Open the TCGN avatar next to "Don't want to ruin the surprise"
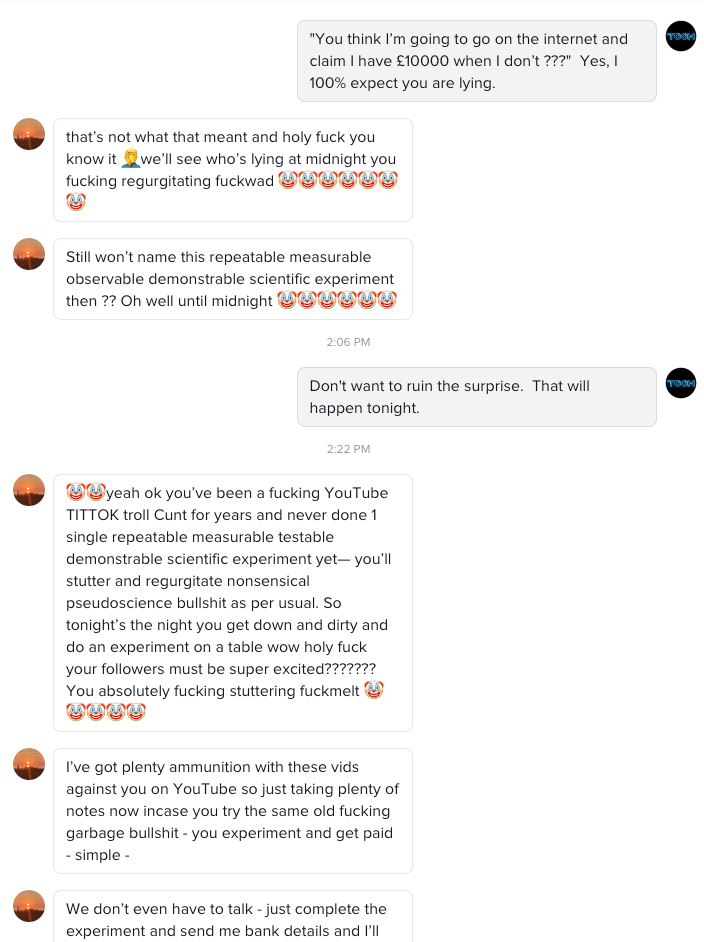This screenshot has height=942, width=704. pyautogui.click(x=681, y=383)
